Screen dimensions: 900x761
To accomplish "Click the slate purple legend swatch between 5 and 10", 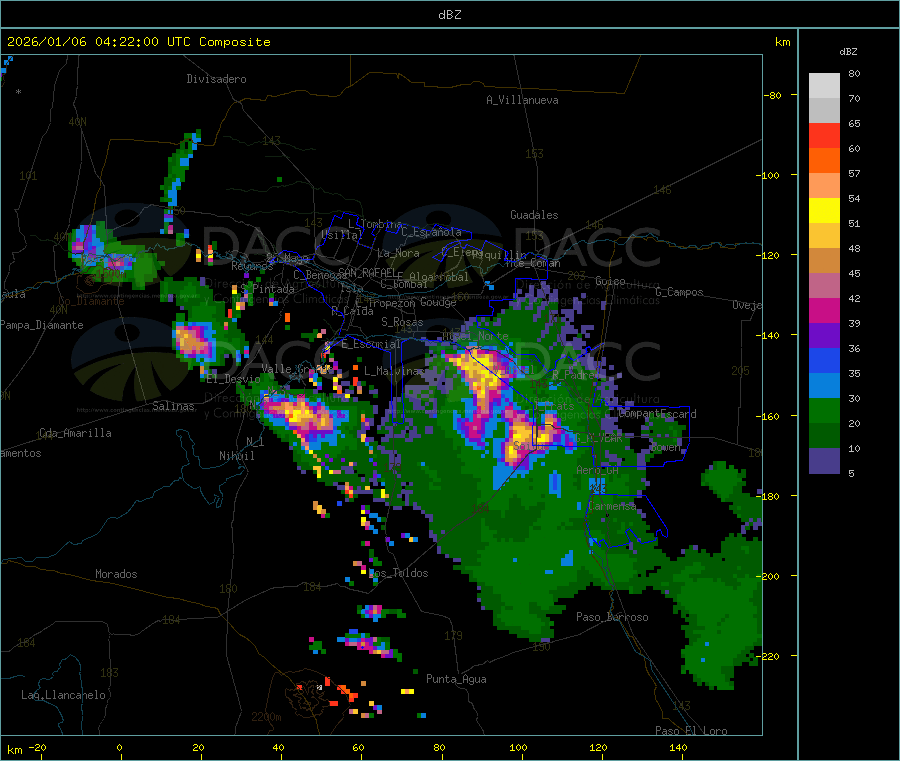I will tap(824, 461).
